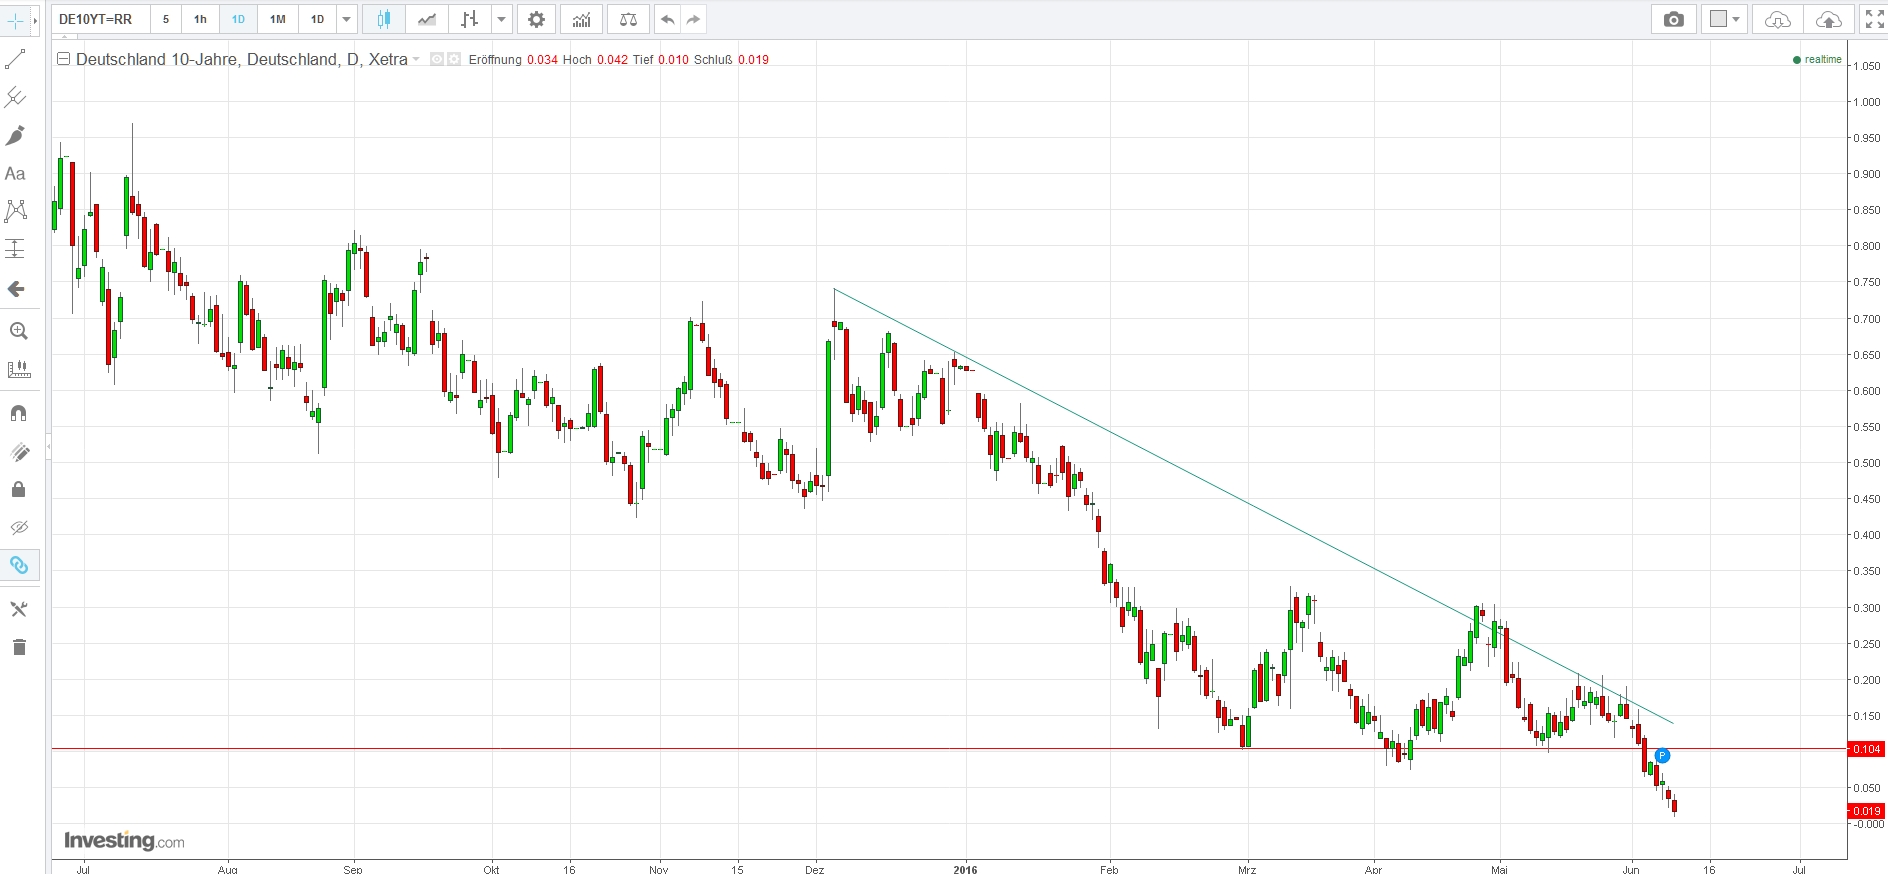
Task: Select the bar measurement ruler tool
Action: point(18,369)
